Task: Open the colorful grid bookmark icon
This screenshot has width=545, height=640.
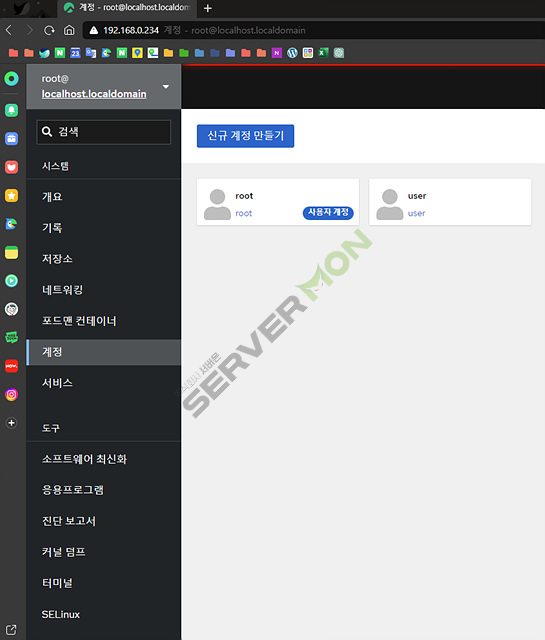Action: tap(308, 53)
